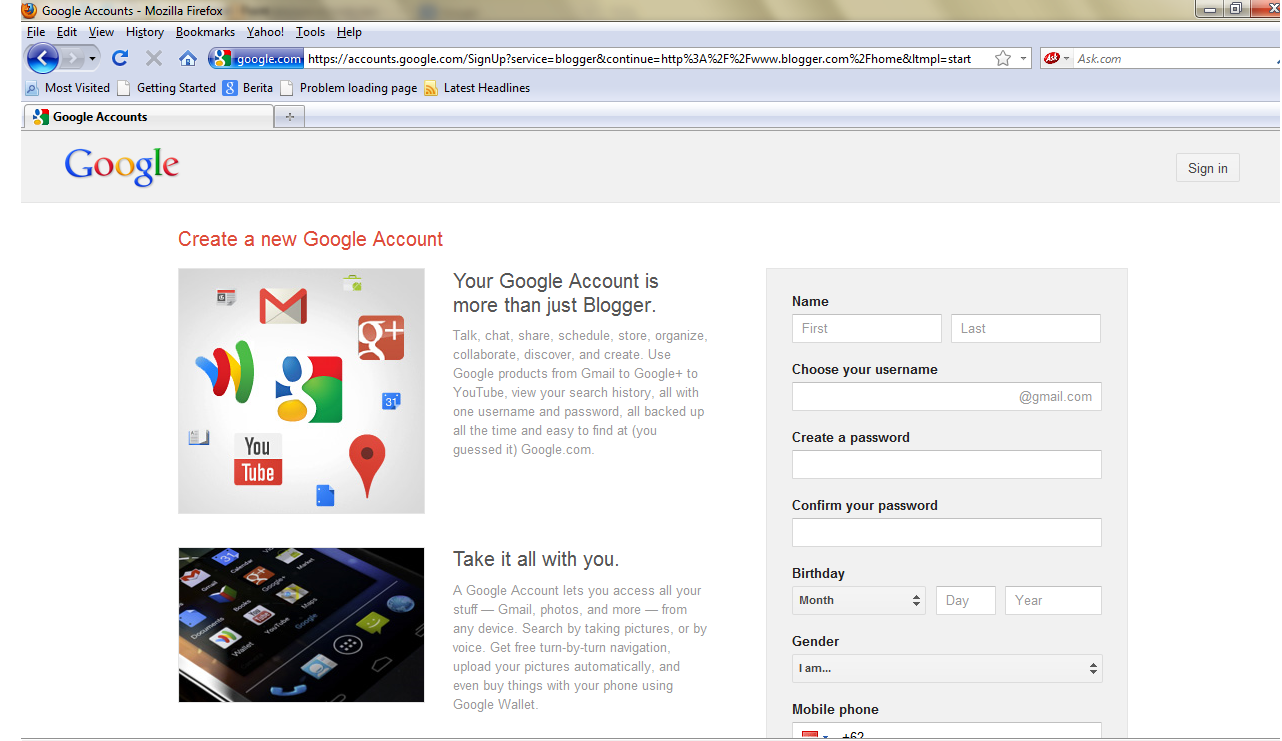Screen dimensions: 1282x741
Task: Click the 'Take it all with you.' heading
Action: coord(536,559)
